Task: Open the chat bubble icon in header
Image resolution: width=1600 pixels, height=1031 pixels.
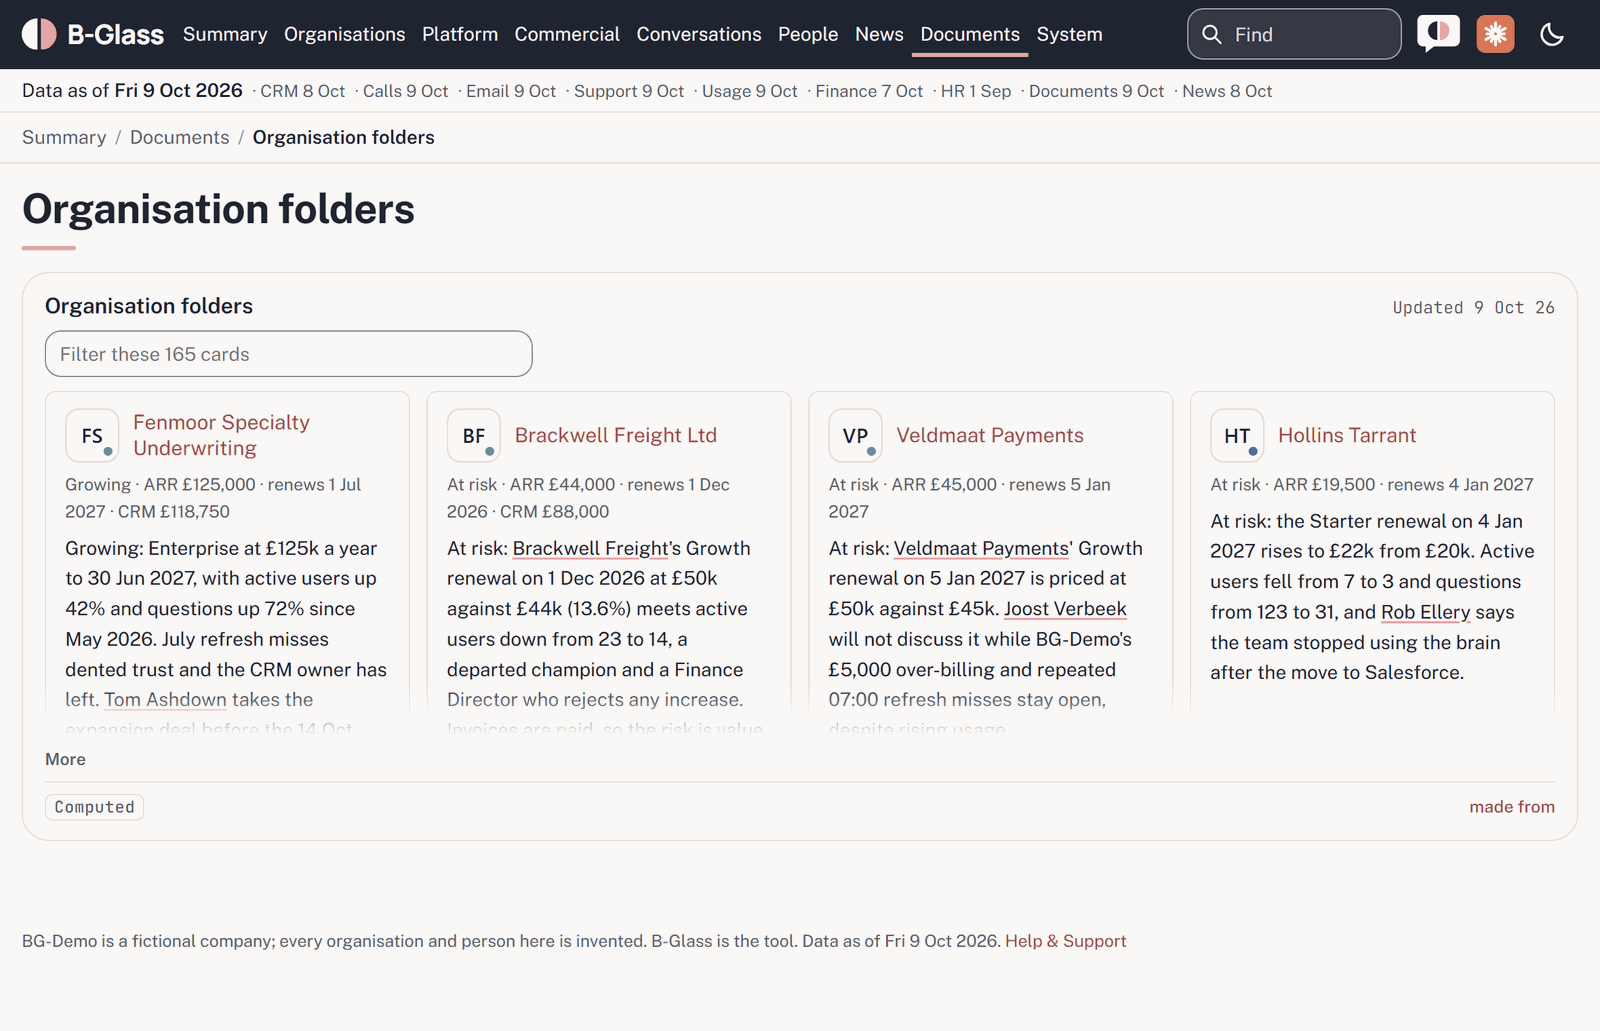Action: coord(1438,34)
